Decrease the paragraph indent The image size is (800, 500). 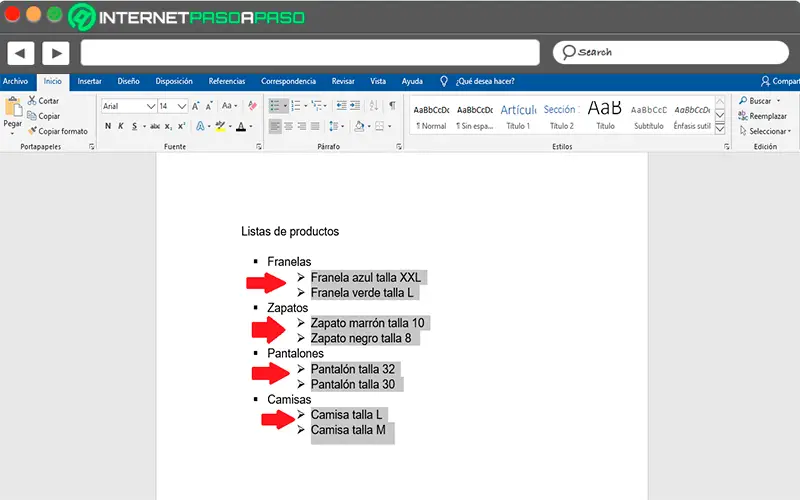tap(341, 106)
